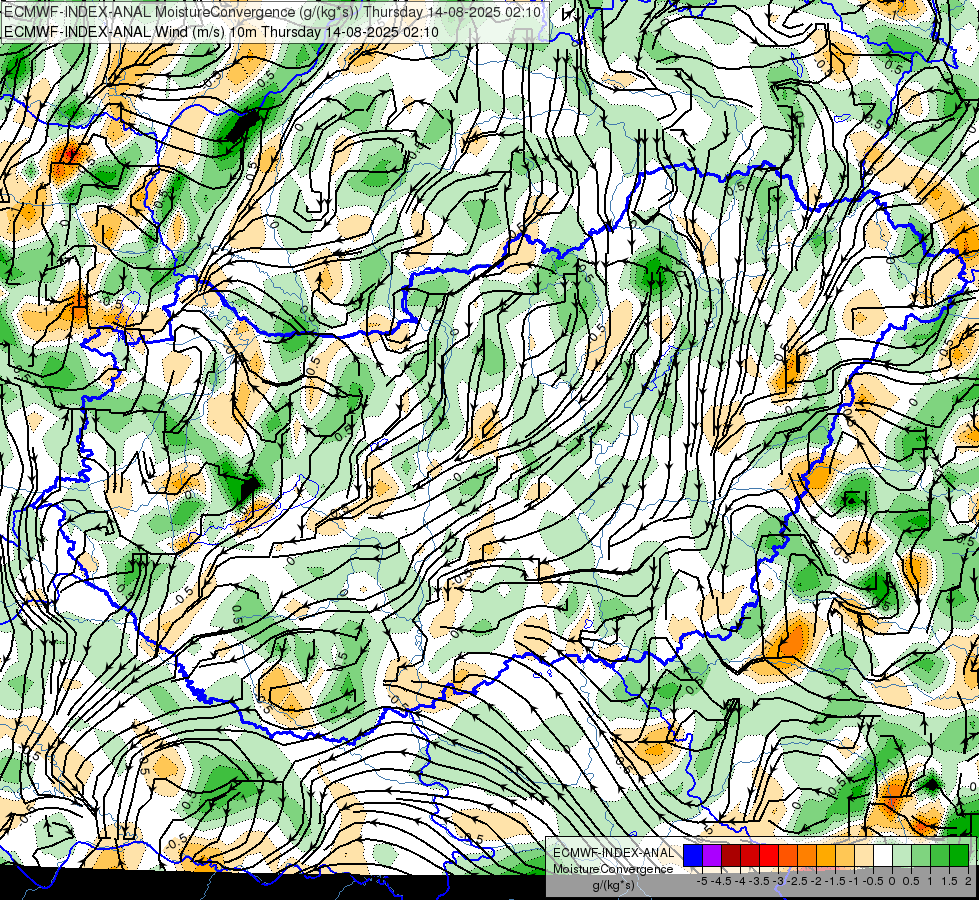This screenshot has height=900, width=979.
Task: Click the legend tick value -4.5
Action: point(721,881)
